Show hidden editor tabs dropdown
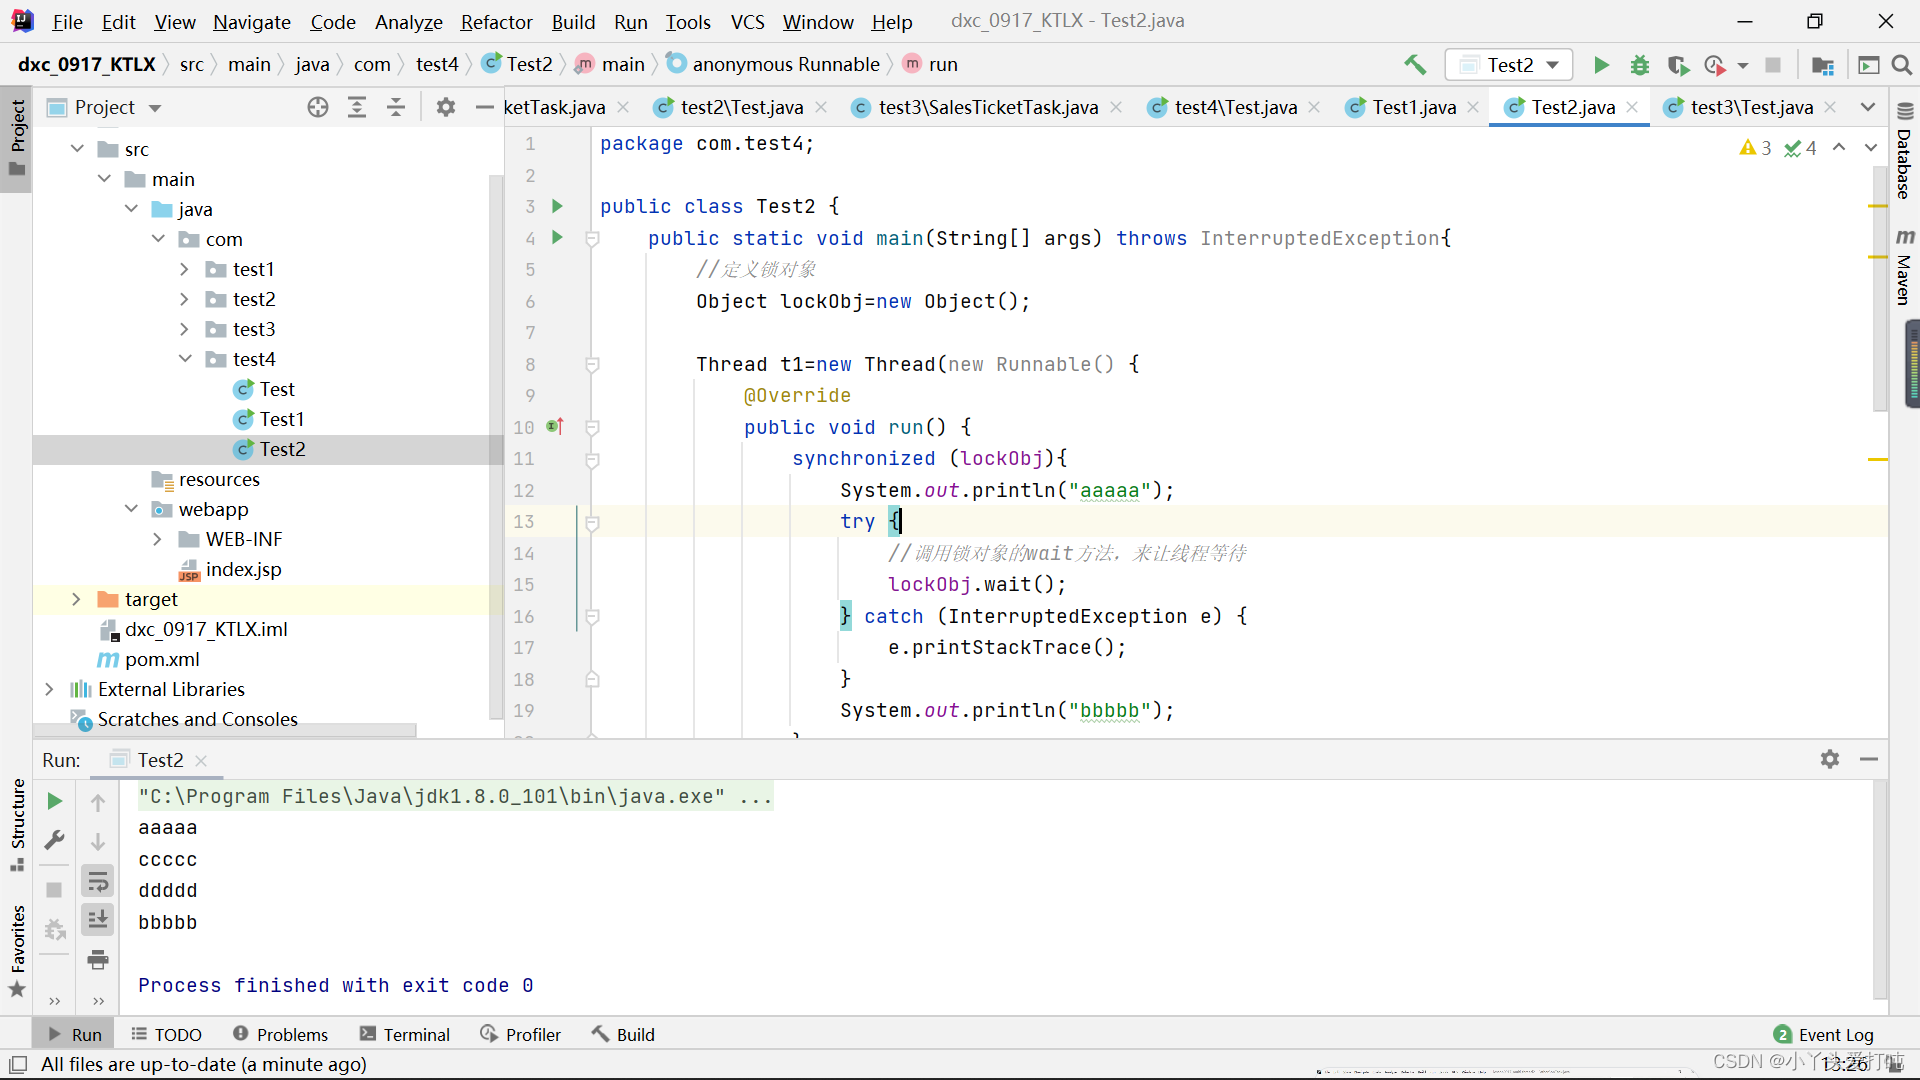The image size is (1920, 1080). 1867,107
